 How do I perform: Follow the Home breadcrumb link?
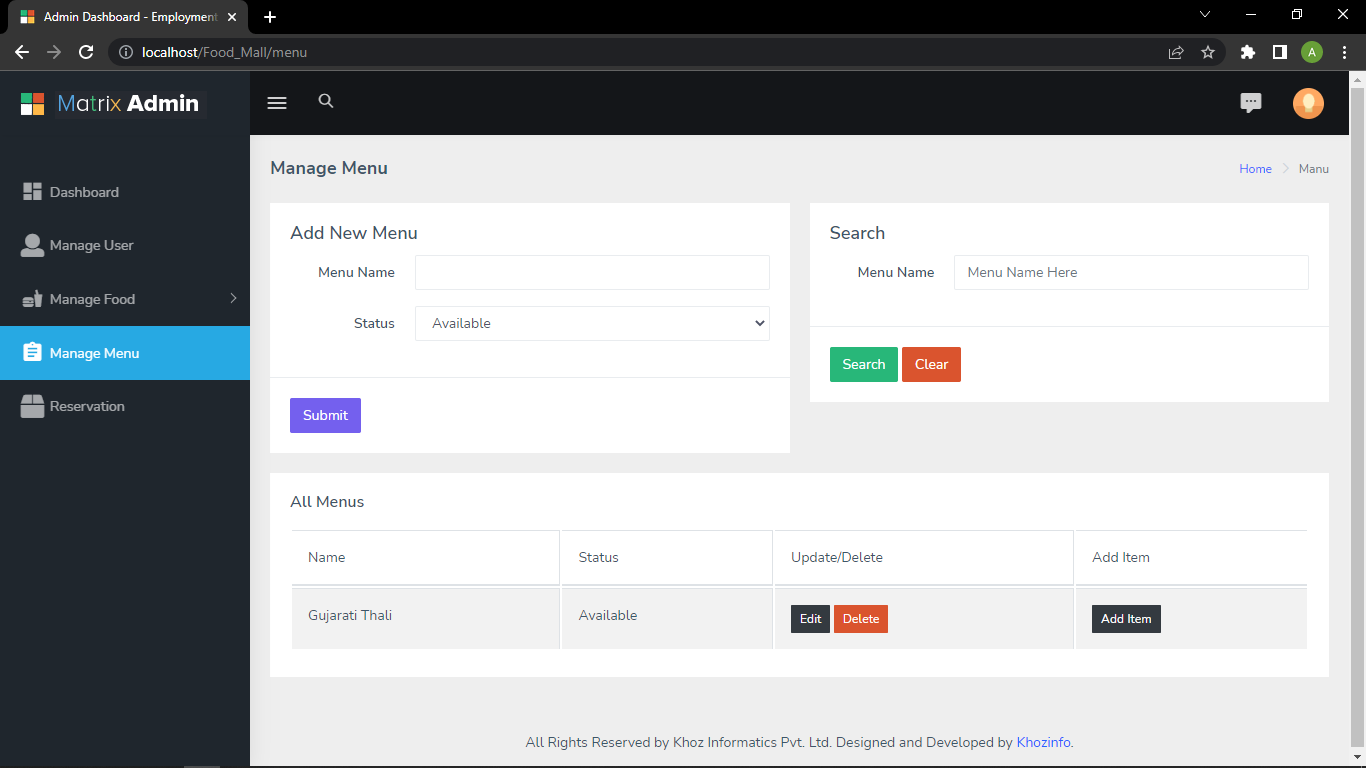(x=1255, y=169)
